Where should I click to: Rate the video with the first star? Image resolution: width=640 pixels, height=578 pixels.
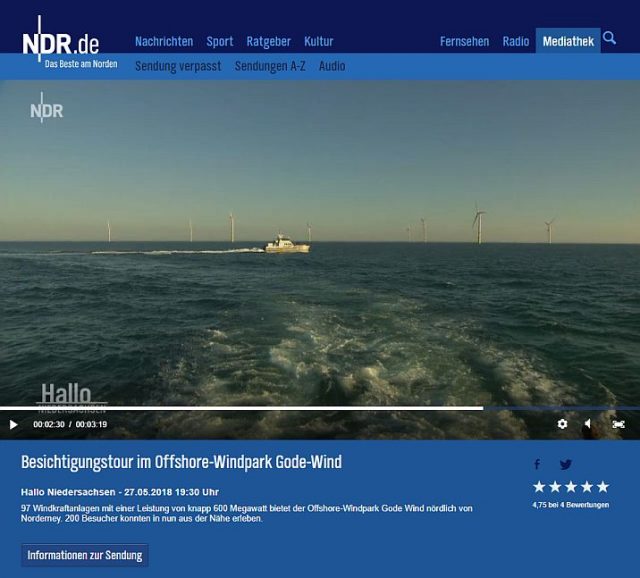click(539, 487)
